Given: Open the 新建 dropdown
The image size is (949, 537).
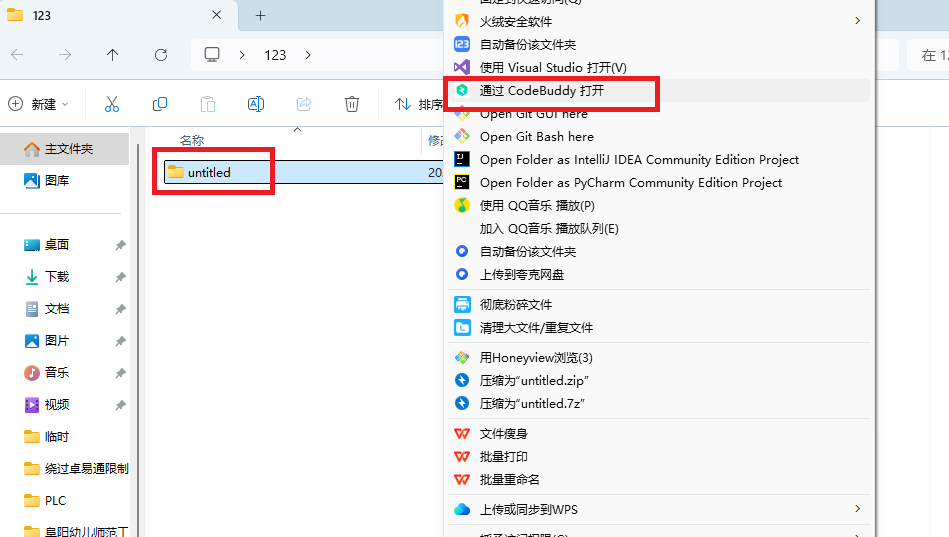Looking at the screenshot, I should [x=38, y=104].
